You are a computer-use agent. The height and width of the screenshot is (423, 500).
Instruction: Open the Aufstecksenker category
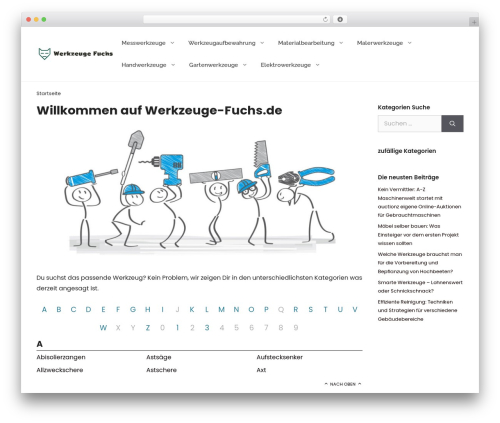pos(279,357)
